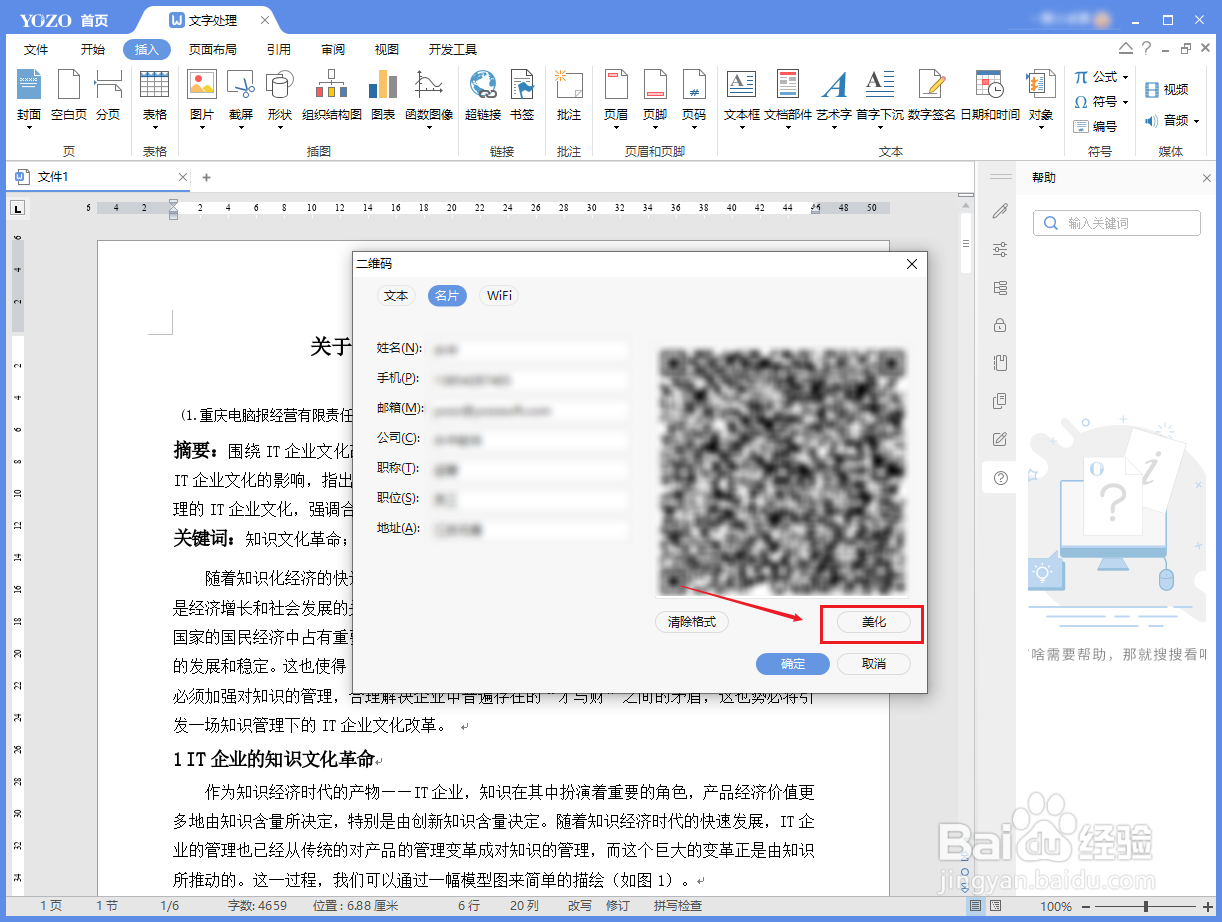Insert a 视频 video
1222x922 pixels.
pyautogui.click(x=1166, y=90)
